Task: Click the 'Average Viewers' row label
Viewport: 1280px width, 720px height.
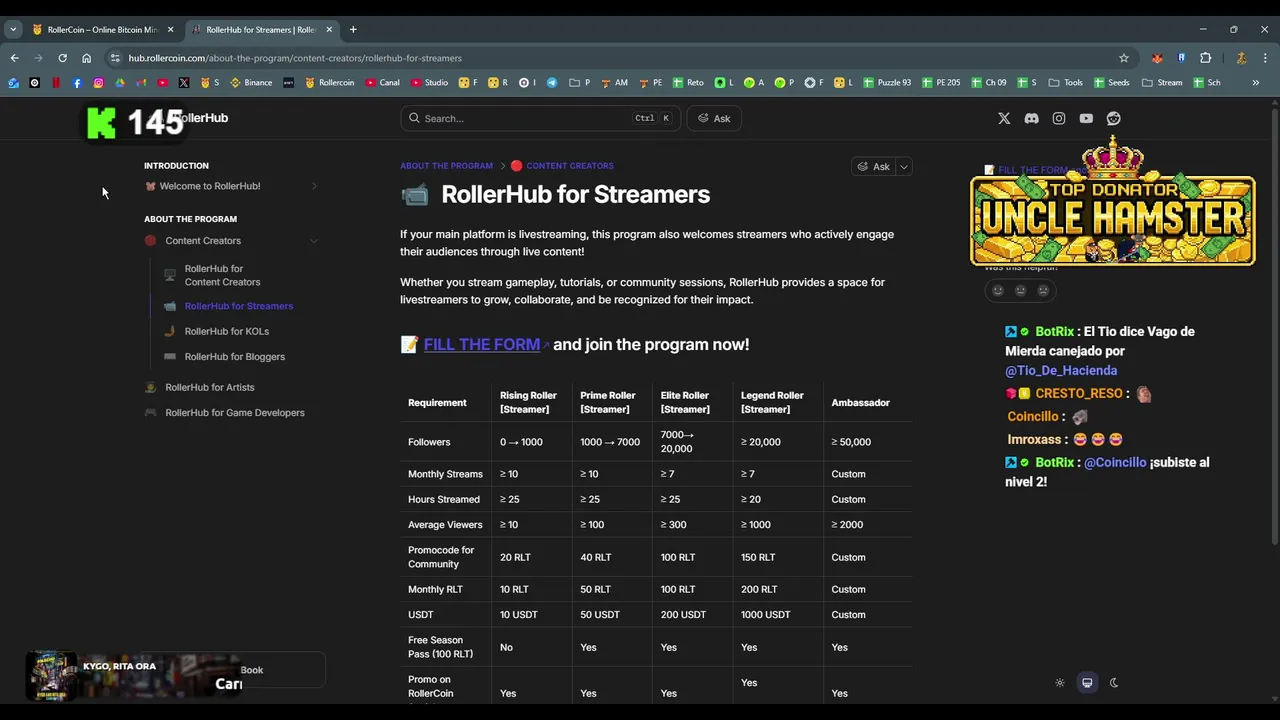Action: click(445, 525)
